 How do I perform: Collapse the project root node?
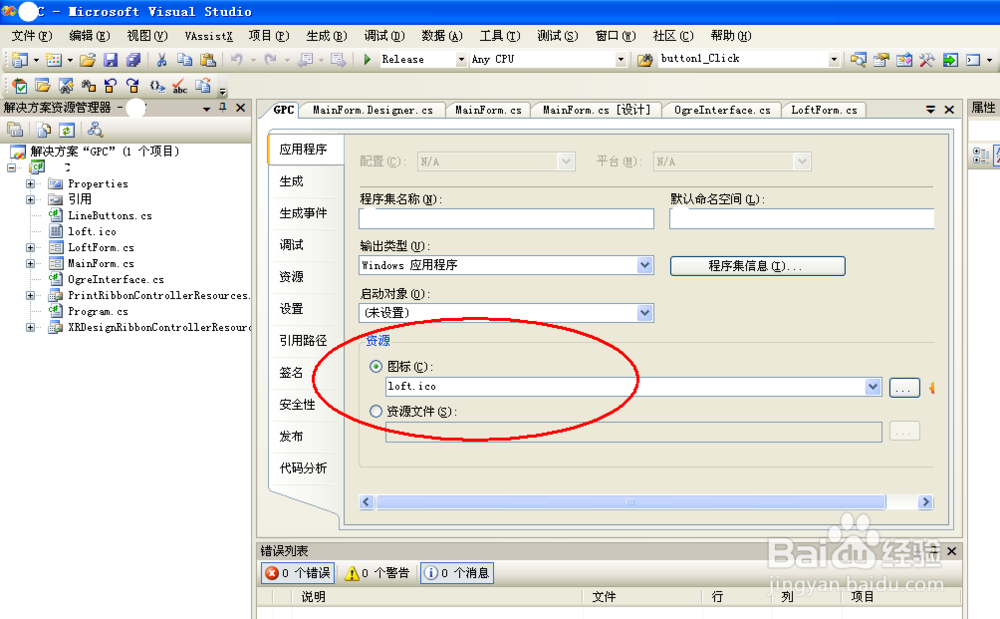[x=11, y=168]
